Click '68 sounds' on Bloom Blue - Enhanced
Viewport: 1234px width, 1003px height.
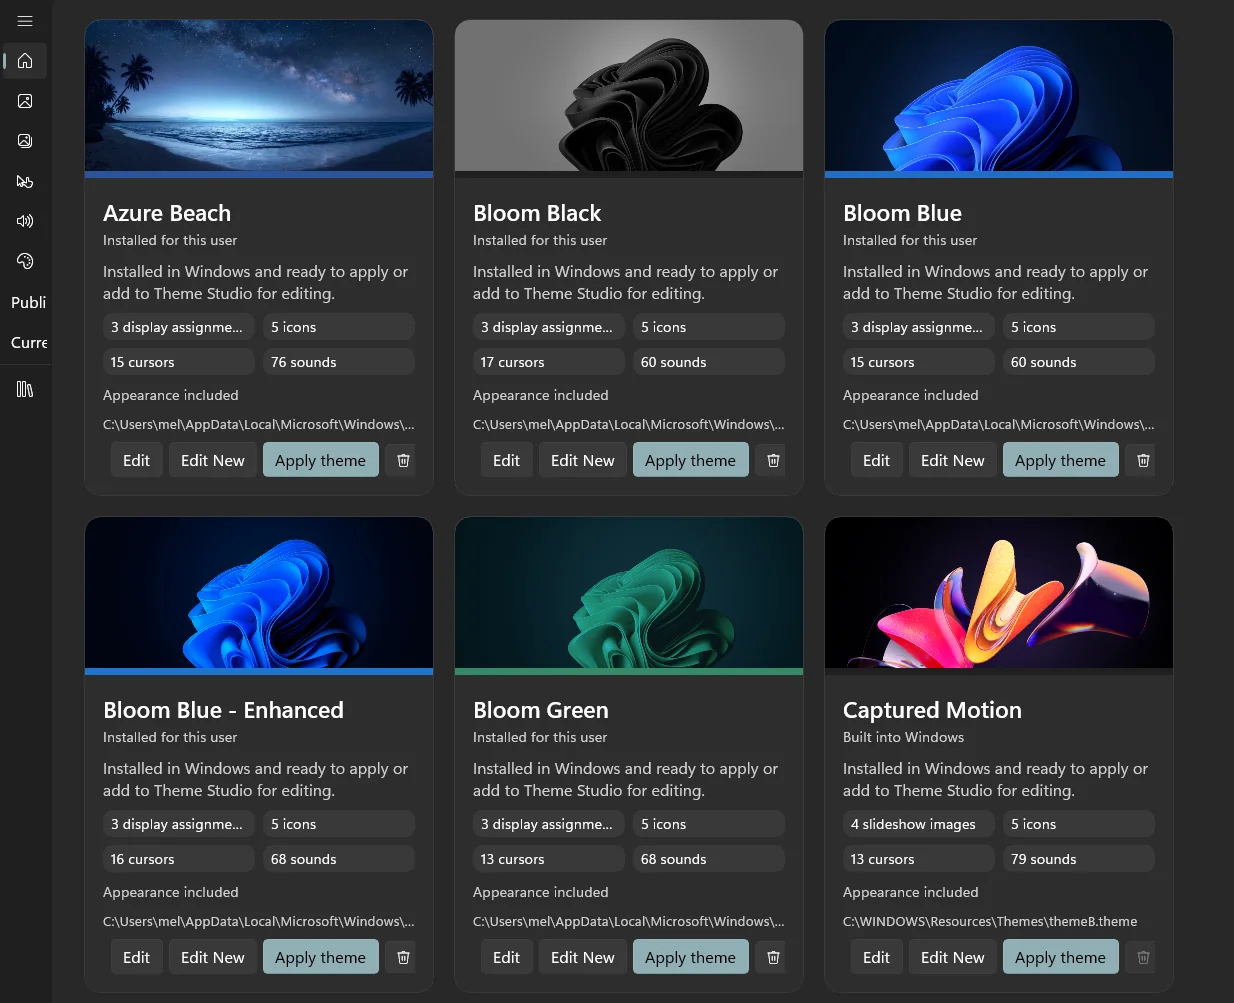pyautogui.click(x=339, y=859)
